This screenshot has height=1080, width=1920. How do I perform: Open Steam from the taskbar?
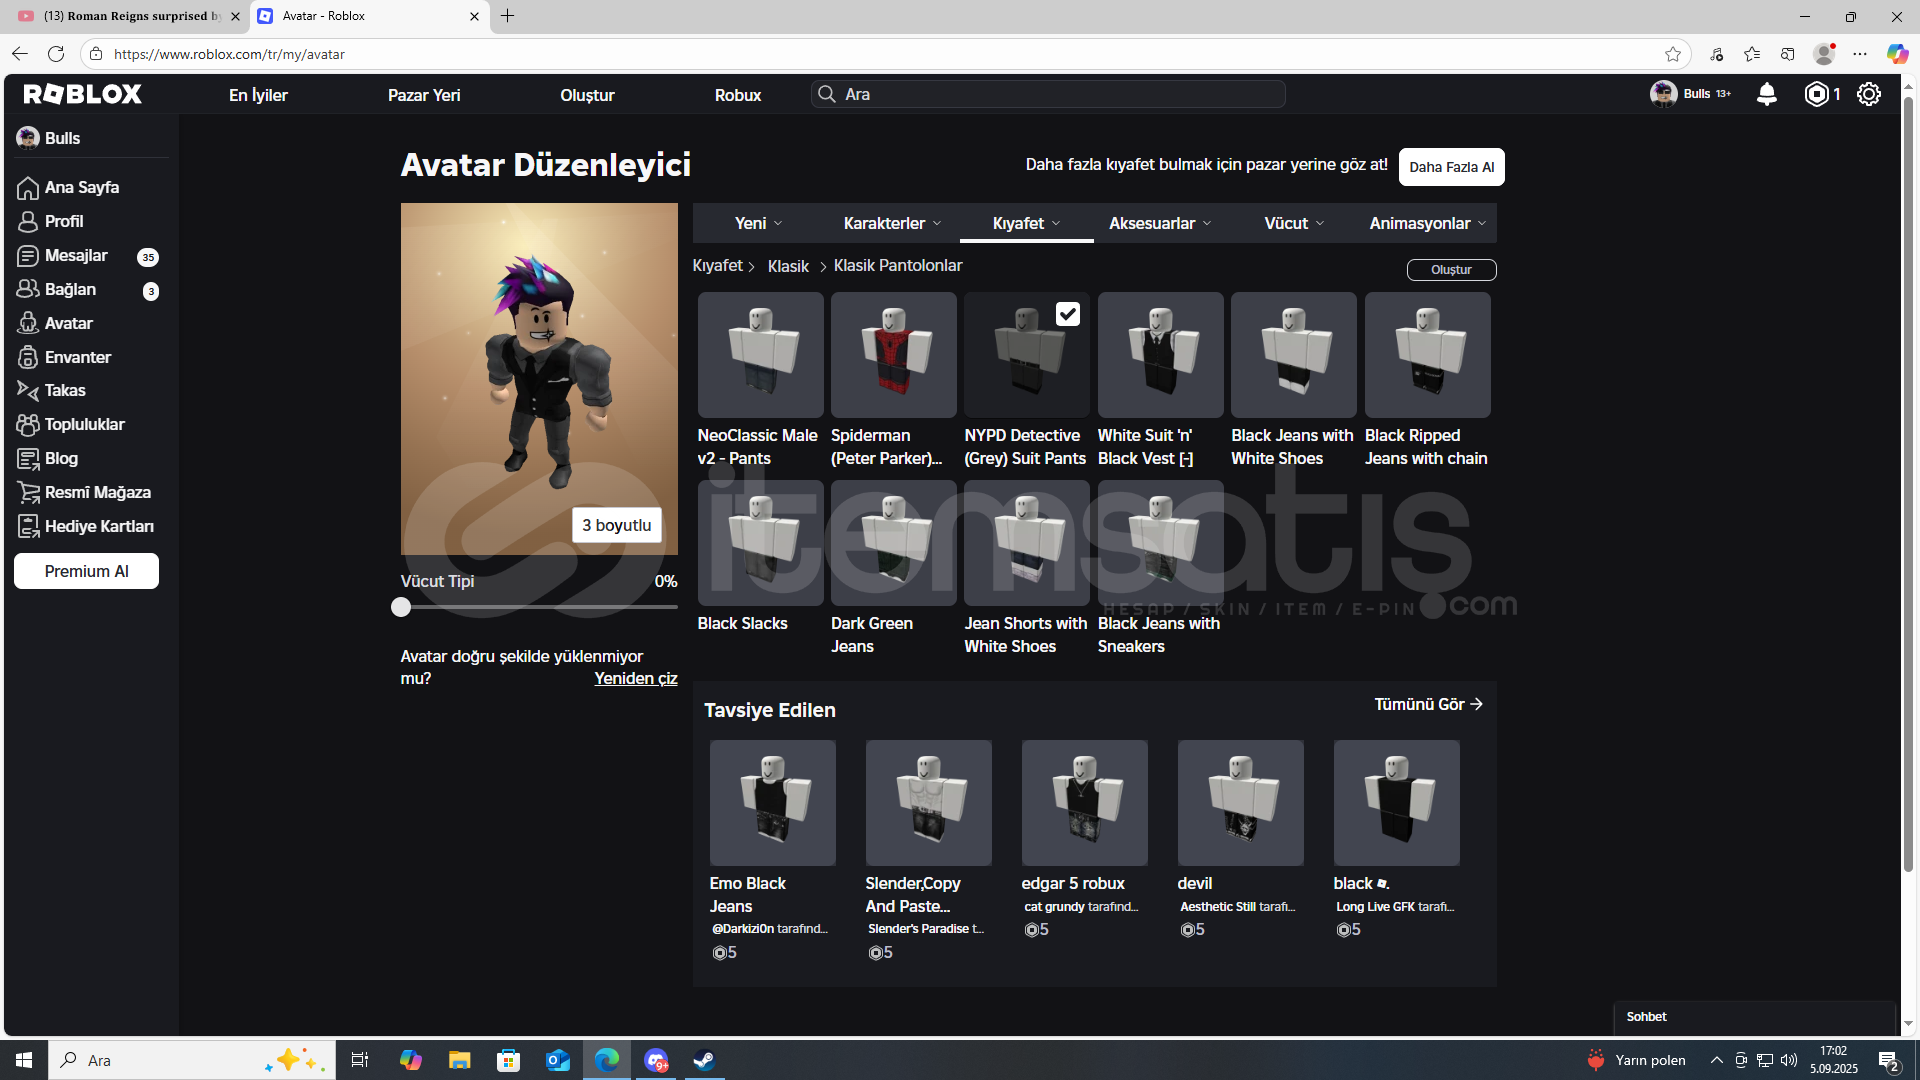[x=704, y=1060]
